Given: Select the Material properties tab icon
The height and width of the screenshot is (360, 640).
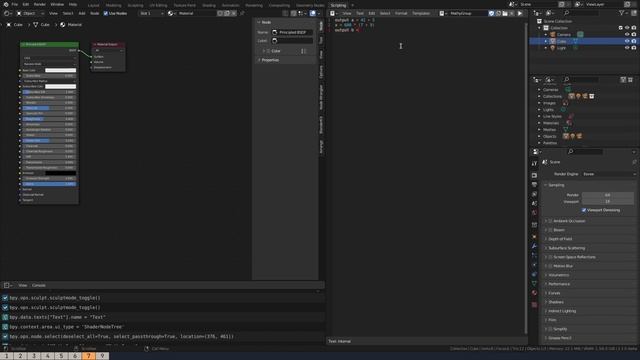Looking at the screenshot, I should [x=534, y=293].
